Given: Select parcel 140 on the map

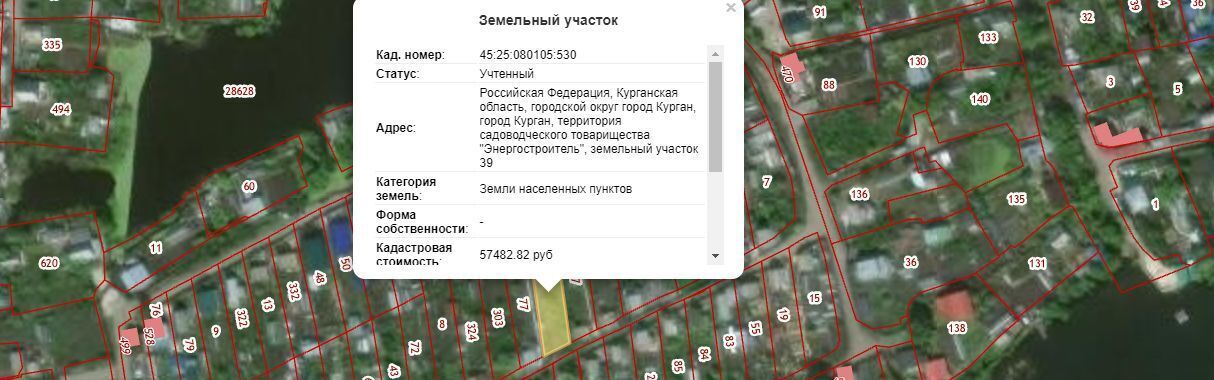Looking at the screenshot, I should (x=979, y=99).
